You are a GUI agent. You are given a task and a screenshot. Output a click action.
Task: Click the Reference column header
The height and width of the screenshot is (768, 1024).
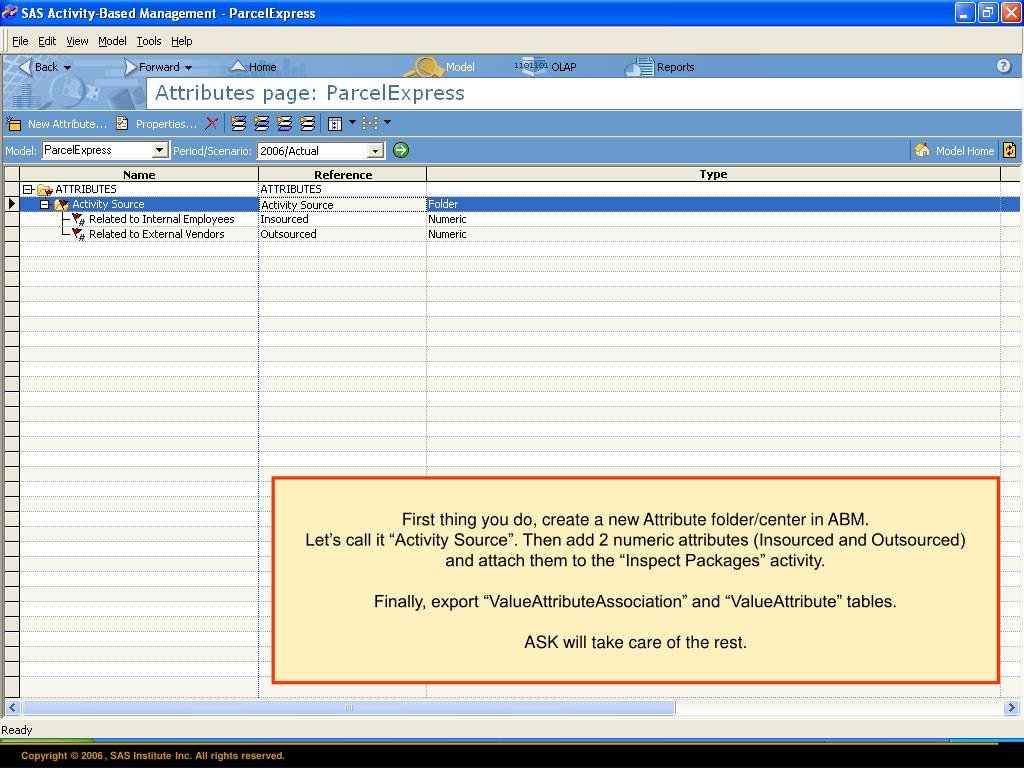[x=343, y=174]
